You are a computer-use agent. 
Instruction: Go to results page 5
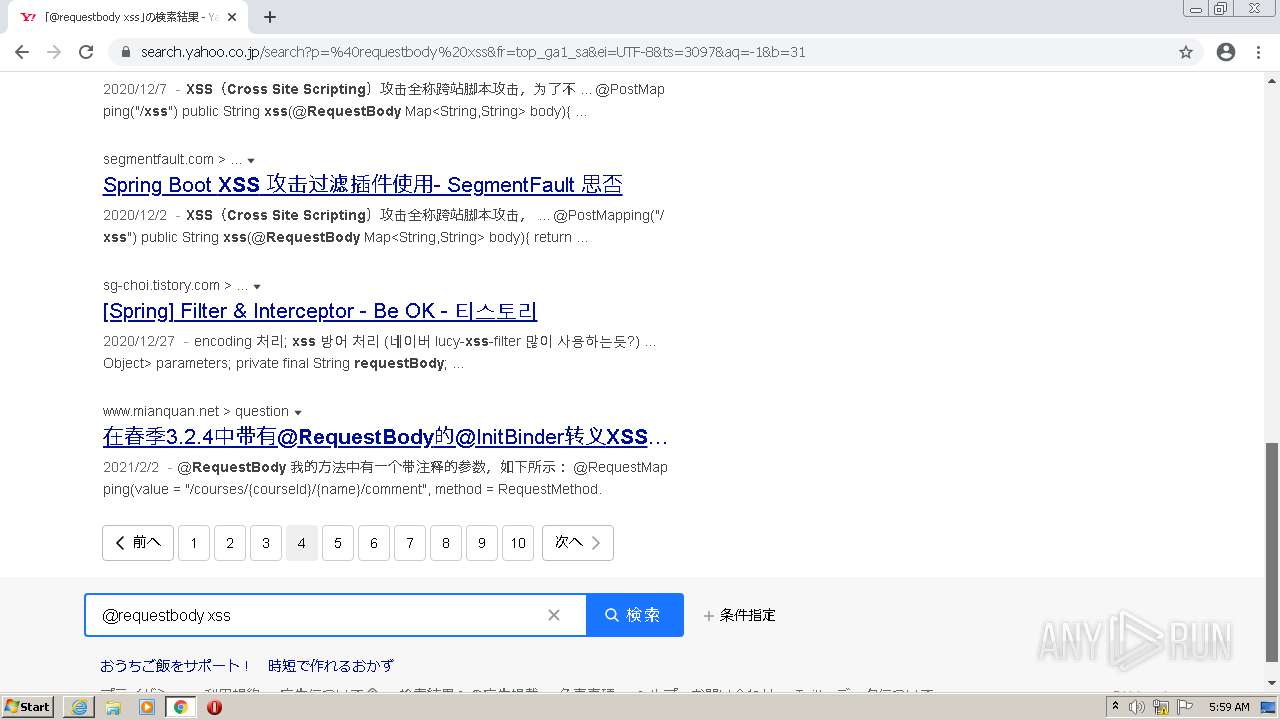pos(338,543)
